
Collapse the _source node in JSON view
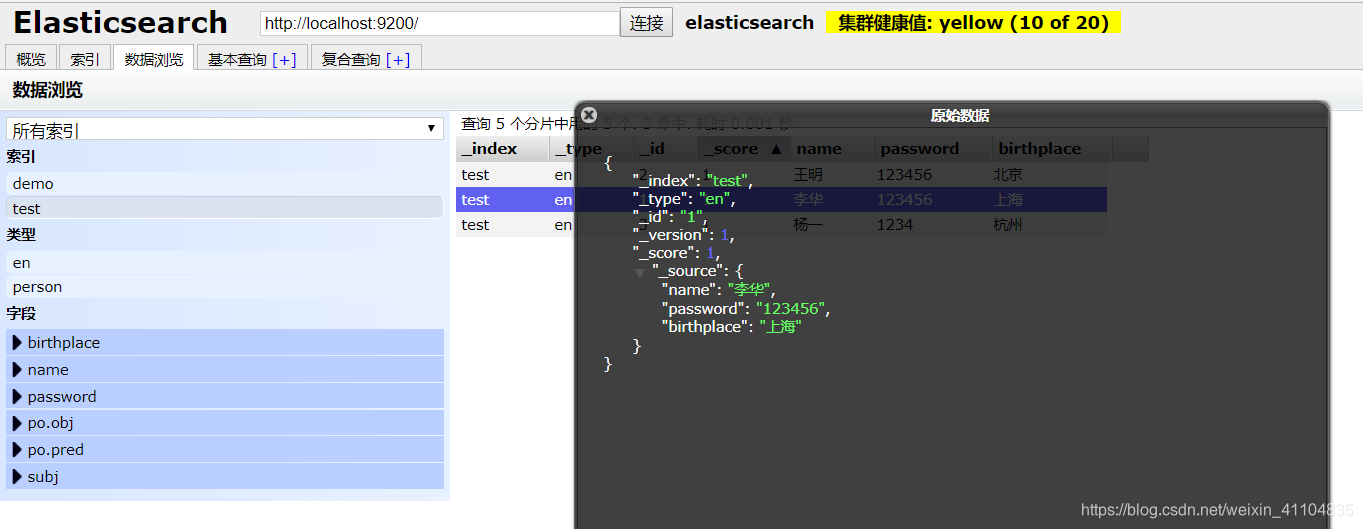click(640, 272)
